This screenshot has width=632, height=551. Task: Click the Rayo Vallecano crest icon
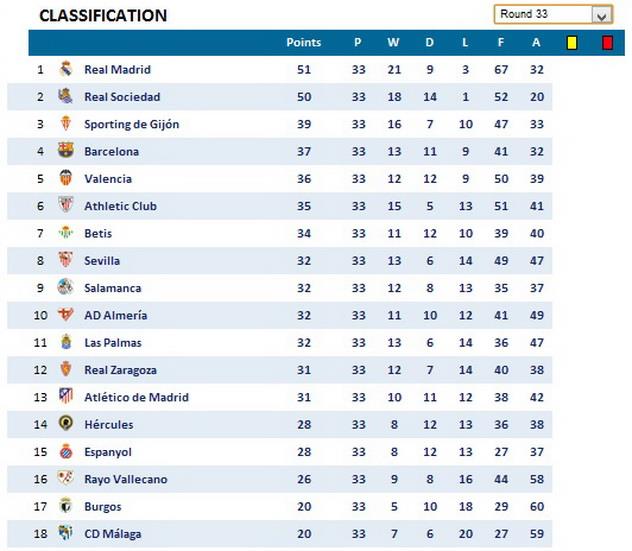tap(66, 479)
